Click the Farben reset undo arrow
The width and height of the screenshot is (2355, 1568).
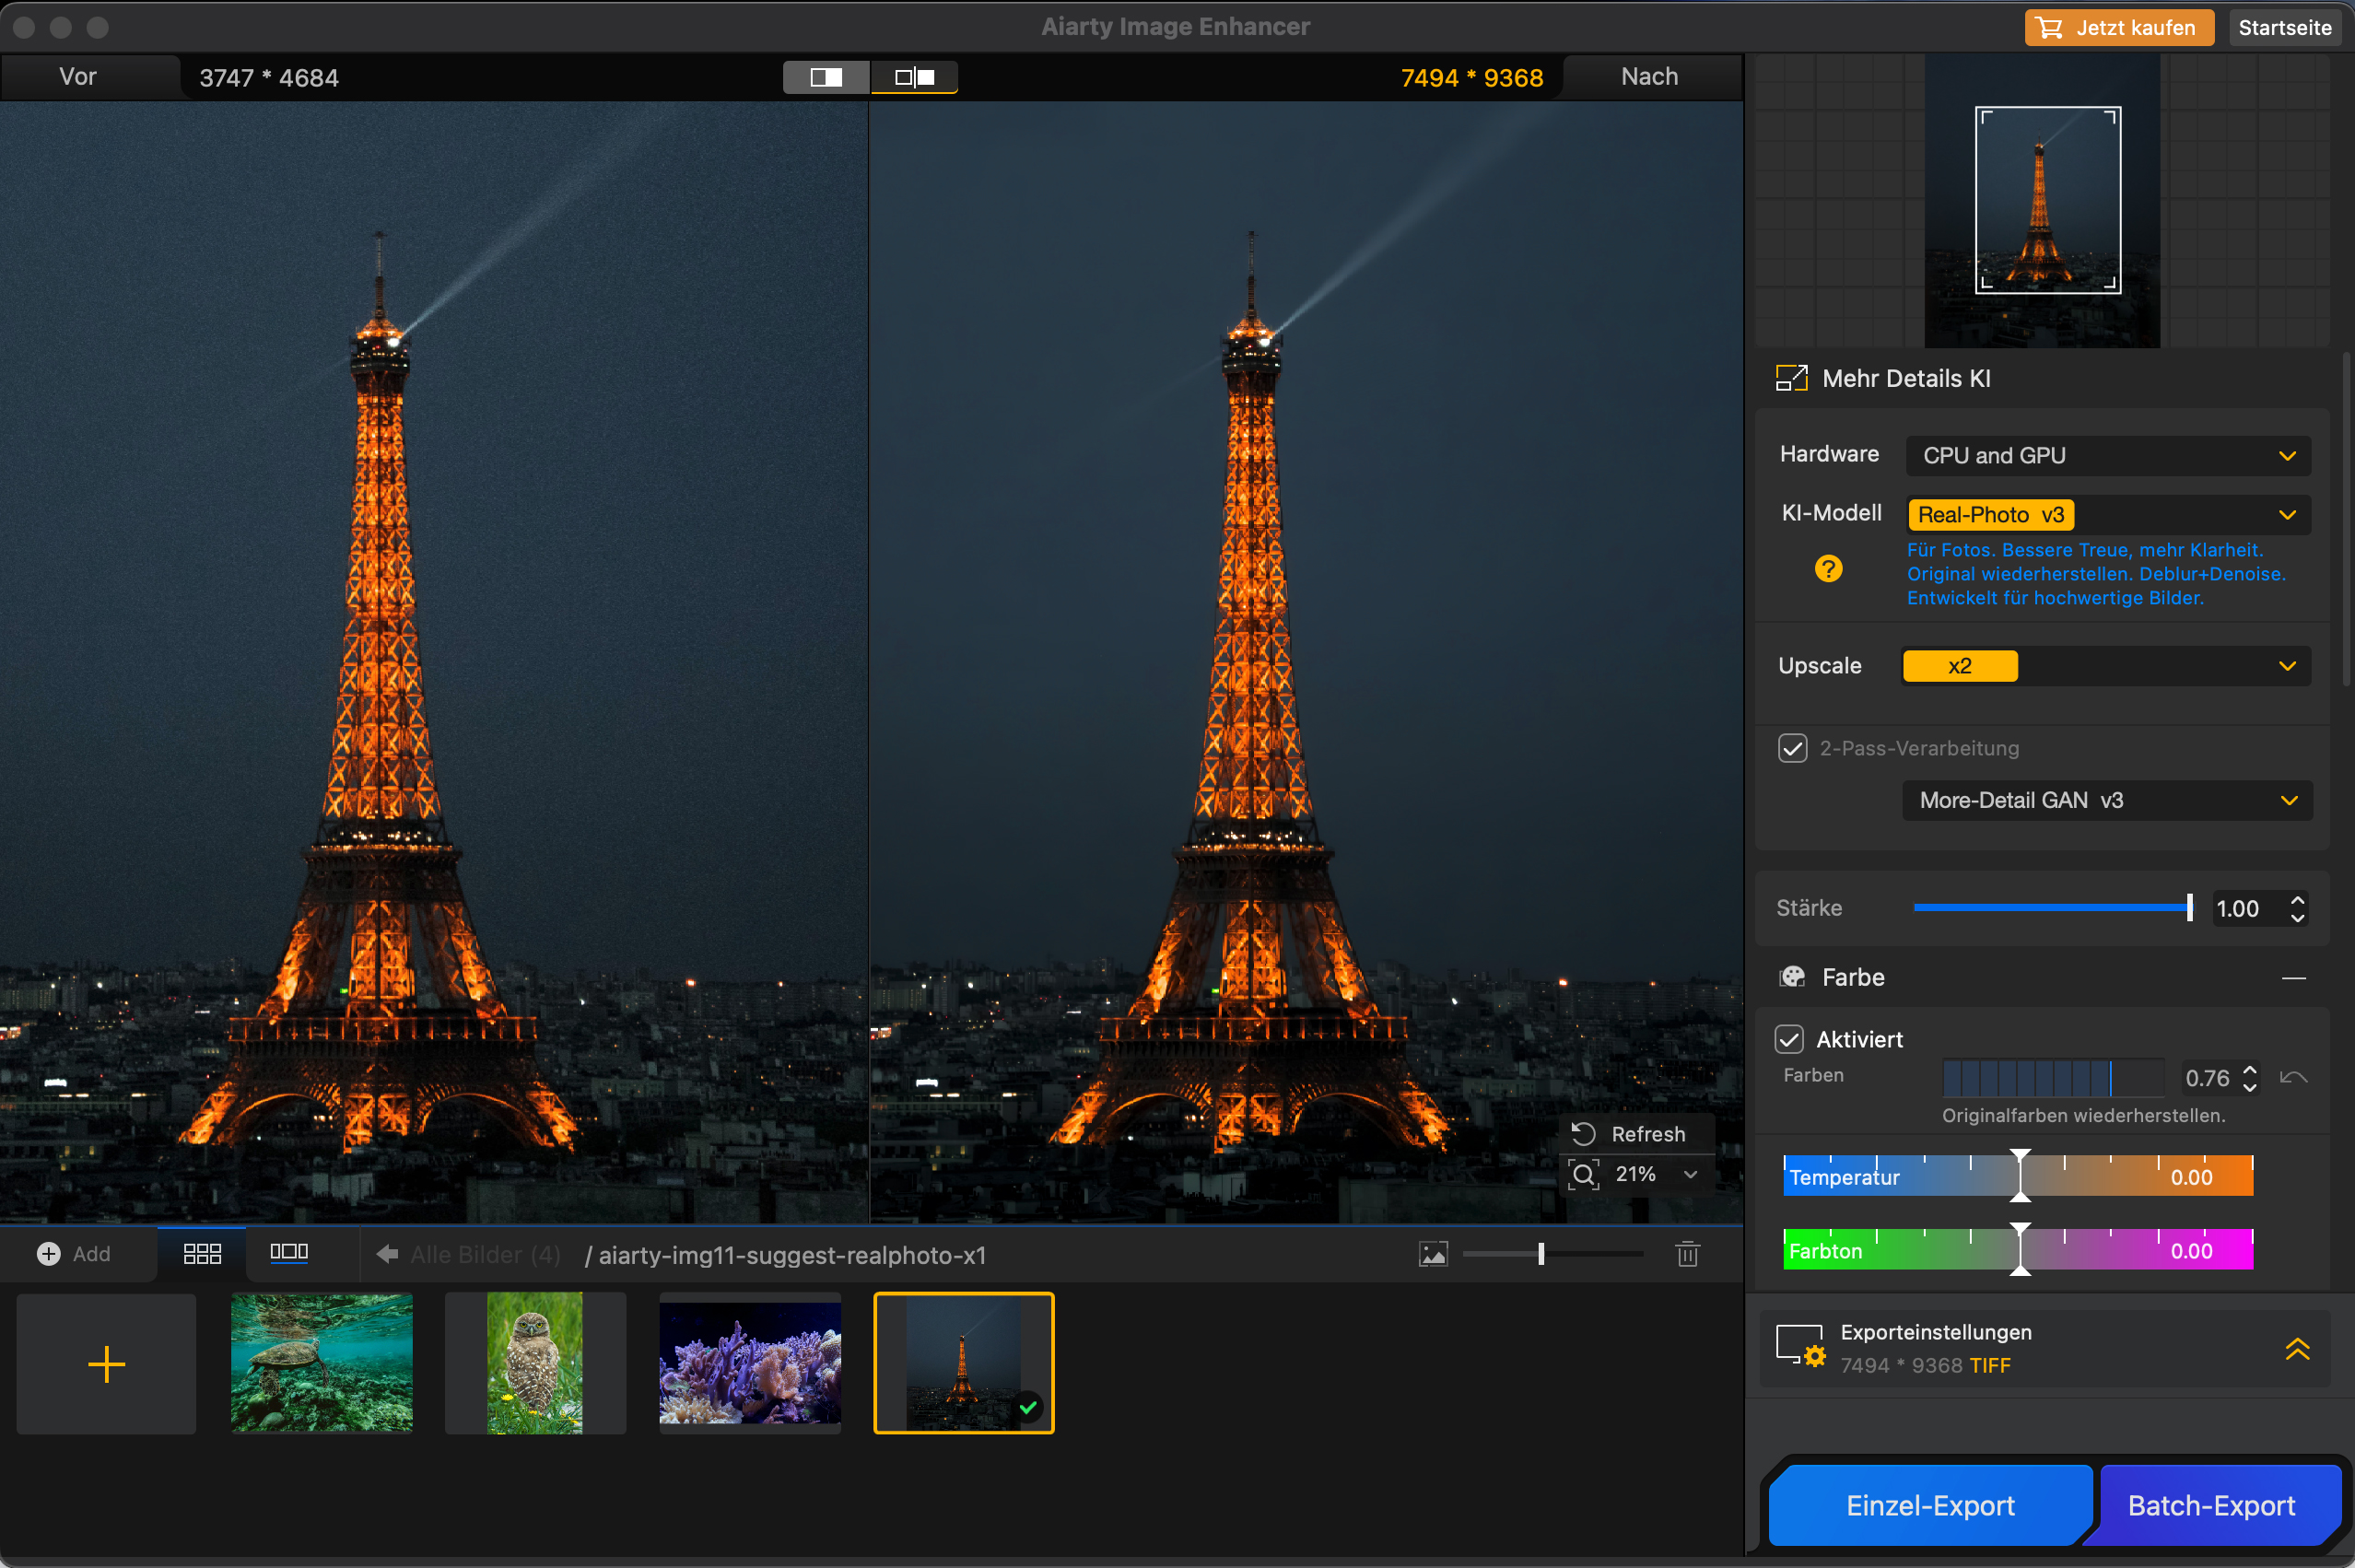coord(2293,1078)
